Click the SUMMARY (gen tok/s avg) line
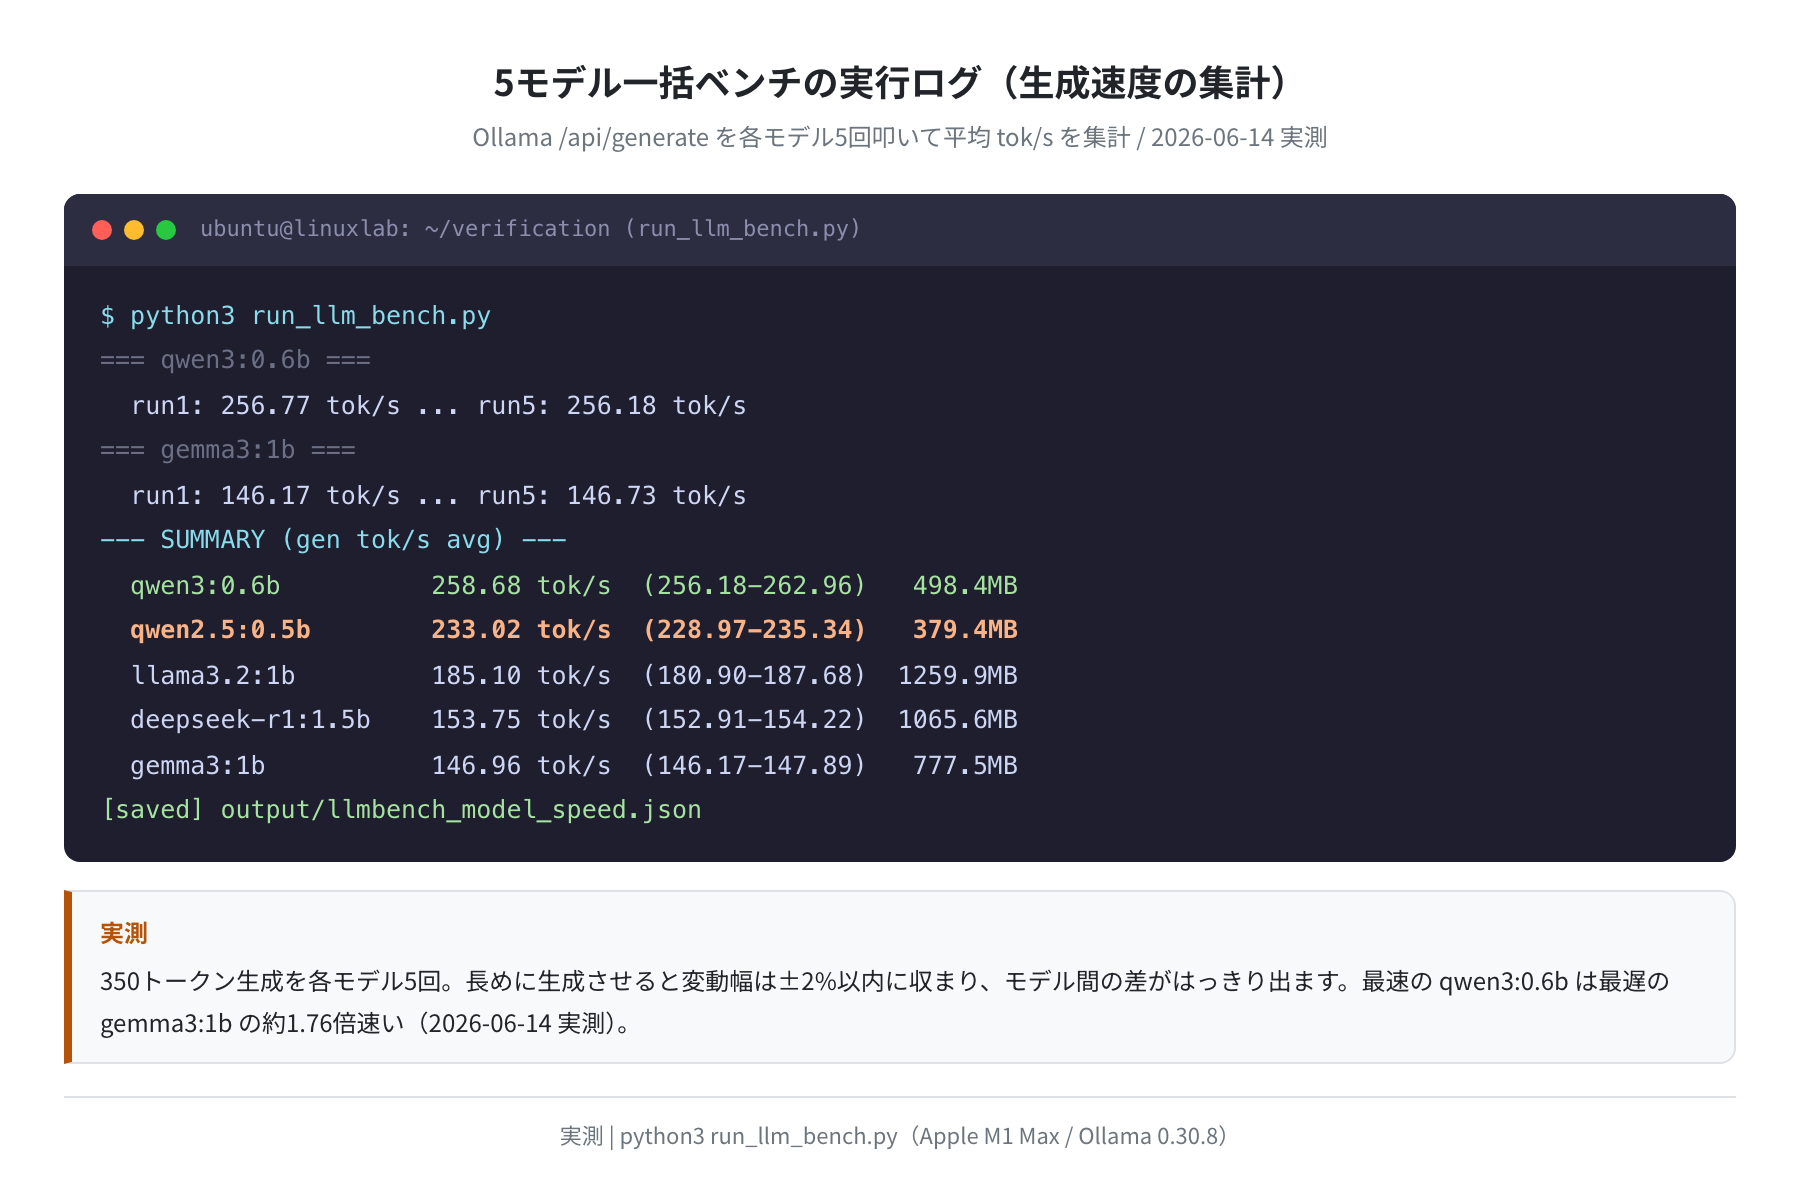This screenshot has width=1800, height=1192. [x=333, y=540]
